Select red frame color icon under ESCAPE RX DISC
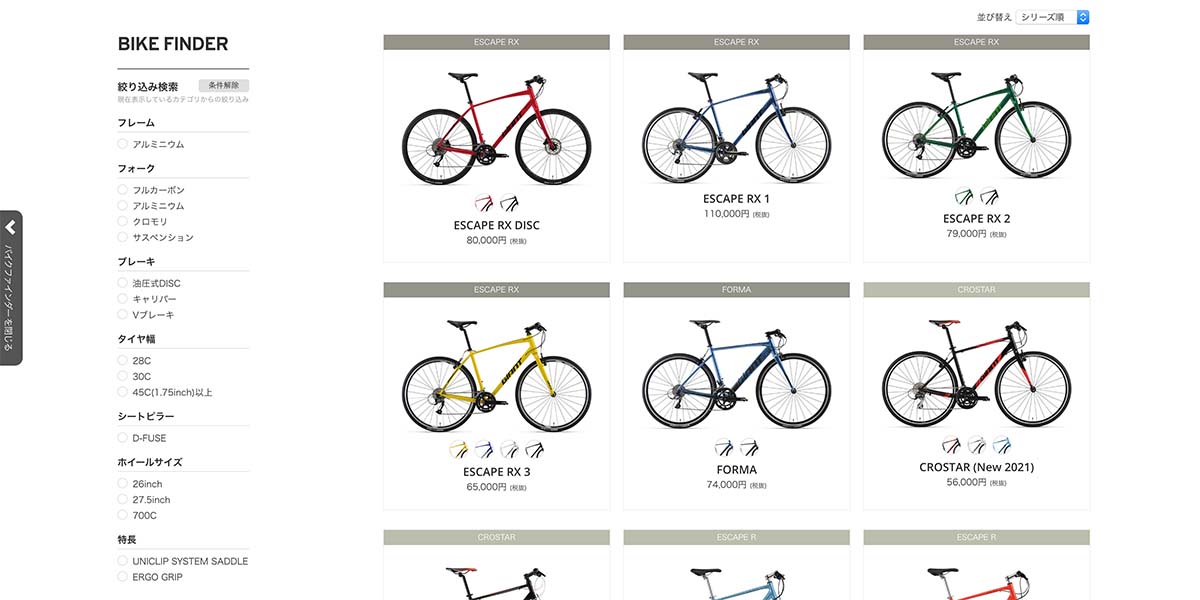The image size is (1200, 600). (x=484, y=203)
